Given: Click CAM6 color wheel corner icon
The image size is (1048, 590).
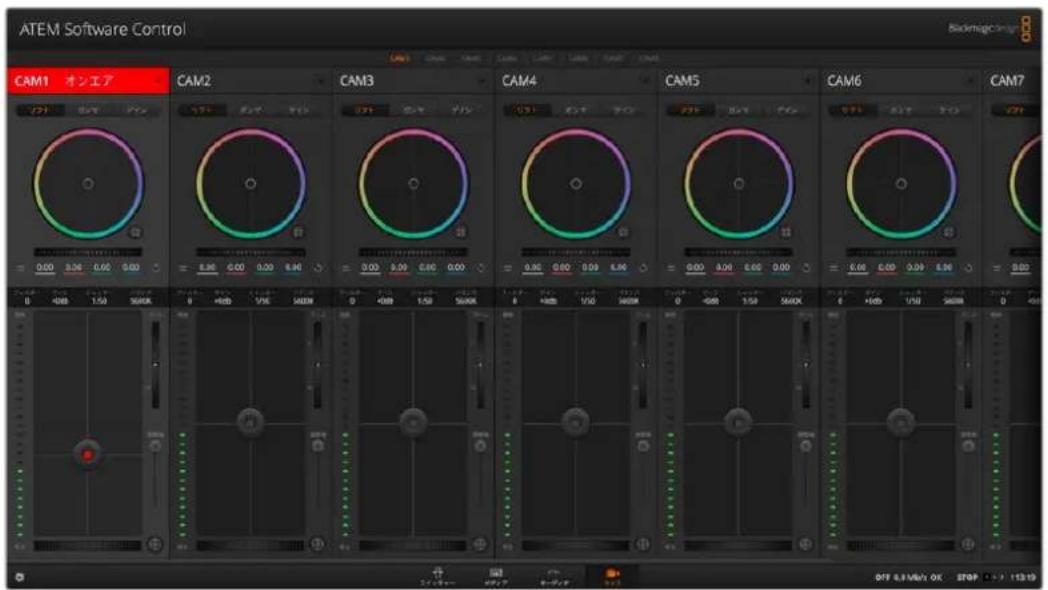Looking at the screenshot, I should click(x=948, y=232).
